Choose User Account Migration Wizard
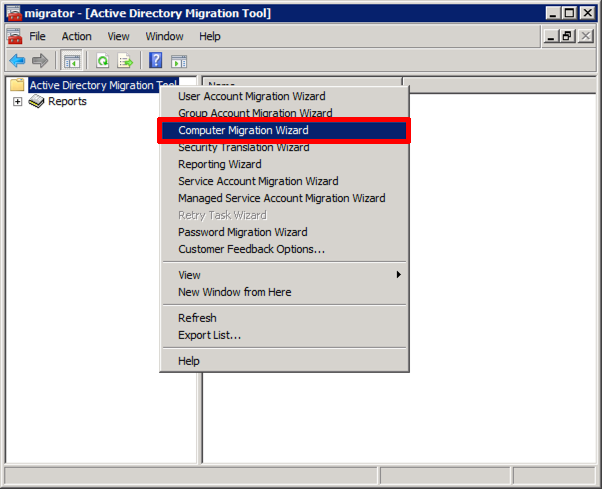The width and height of the screenshot is (602, 489). 284,96
